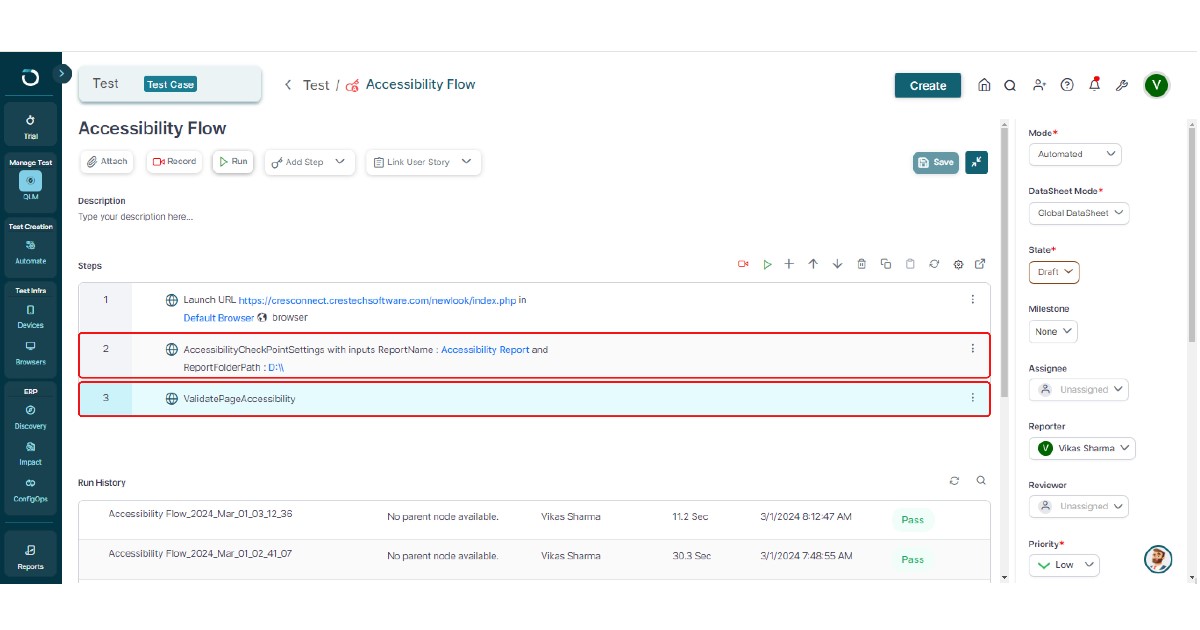Expand the left sidebar with the arrow toggle
1200x630 pixels.
[62, 73]
